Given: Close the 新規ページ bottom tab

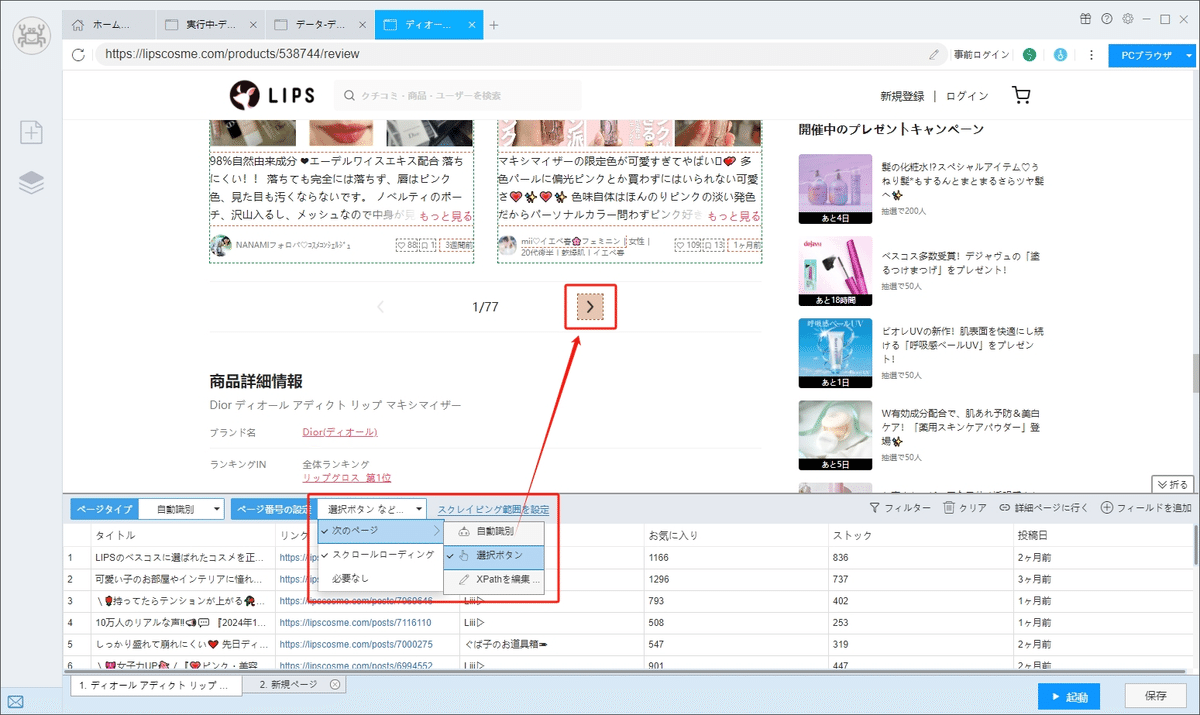Looking at the screenshot, I should pos(335,685).
